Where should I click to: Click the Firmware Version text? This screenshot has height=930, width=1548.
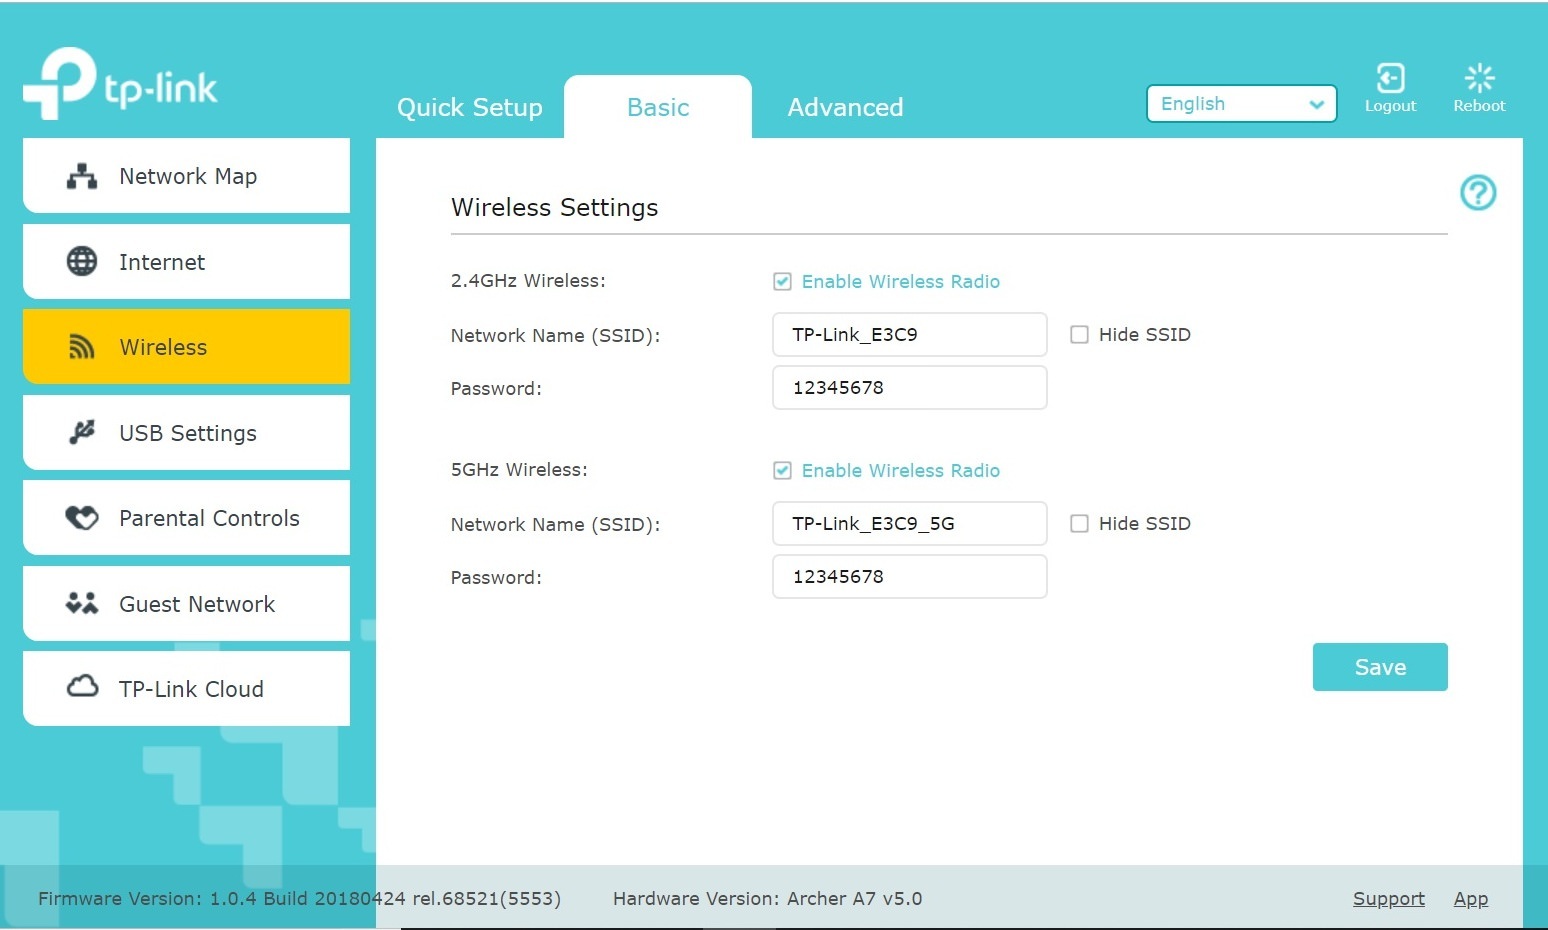[x=299, y=898]
